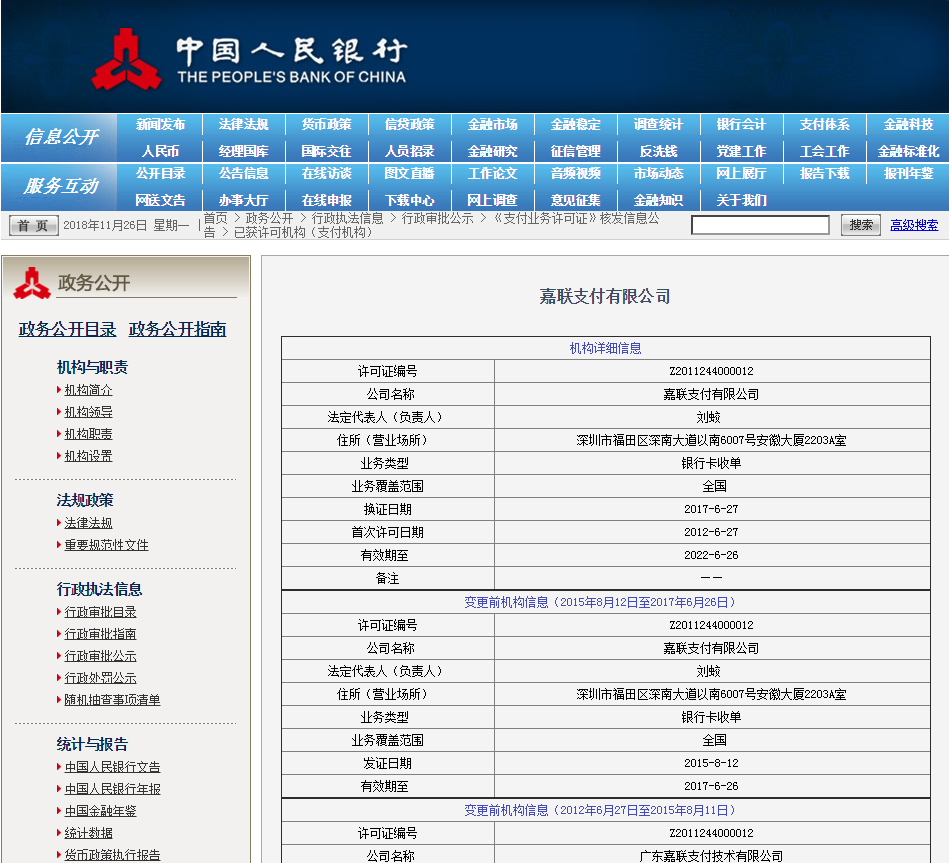Click the 发证日期 value 2015-8-12
949x863 pixels.
[x=711, y=764]
